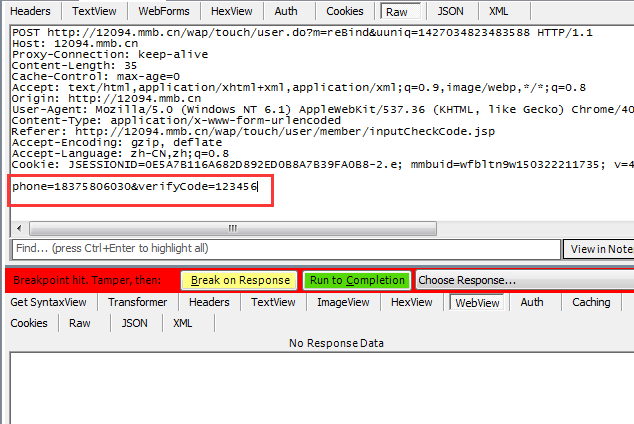This screenshot has width=634, height=424.
Task: Select the response TextView tab beside ImageView
Action: (273, 302)
